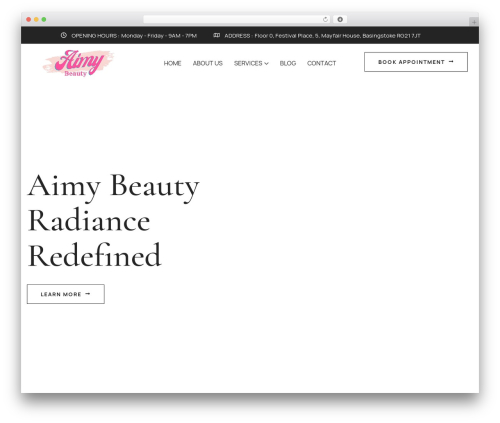Click the opening hours text

click(x=134, y=36)
